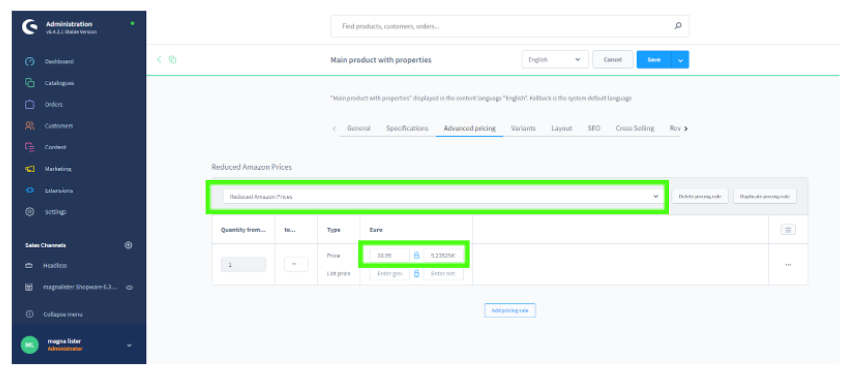The width and height of the screenshot is (847, 371).
Task: Click the duplicate product icon
Action: click(x=172, y=59)
